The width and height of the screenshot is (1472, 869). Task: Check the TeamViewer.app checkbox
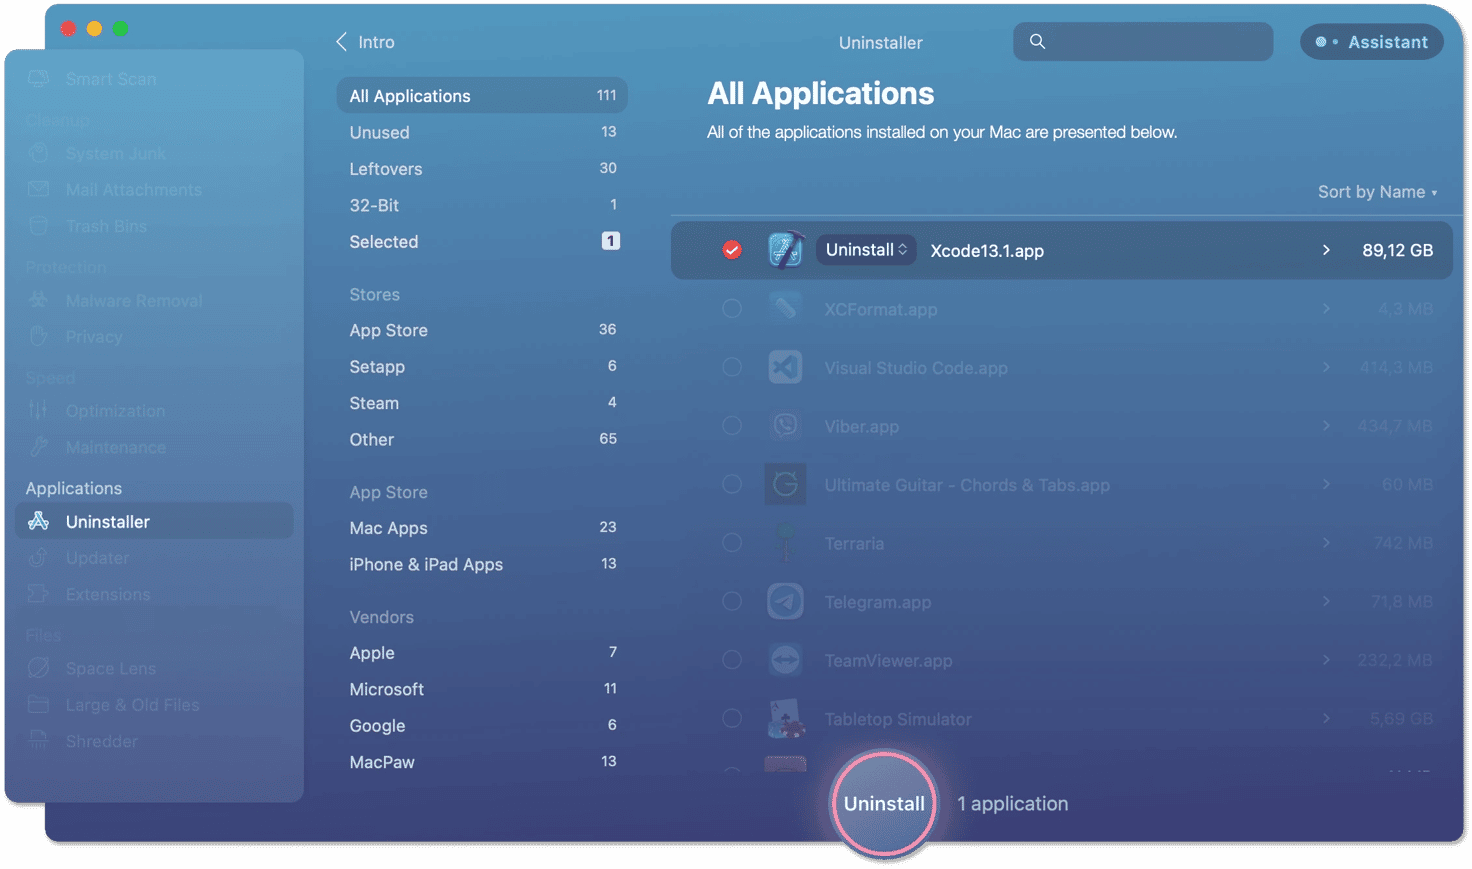(732, 660)
